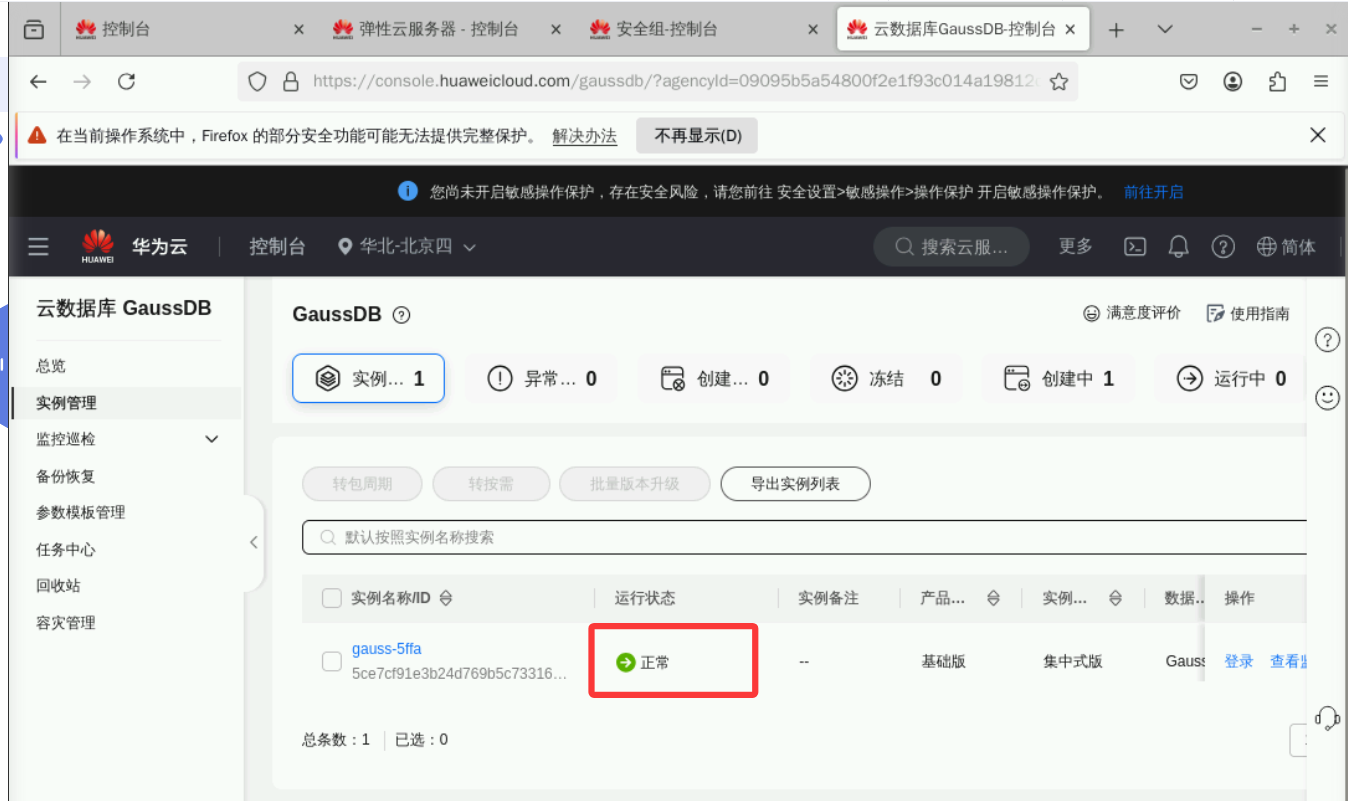Sort by 实例名称/ID column sort icon
The width and height of the screenshot is (1348, 801).
coord(446,598)
